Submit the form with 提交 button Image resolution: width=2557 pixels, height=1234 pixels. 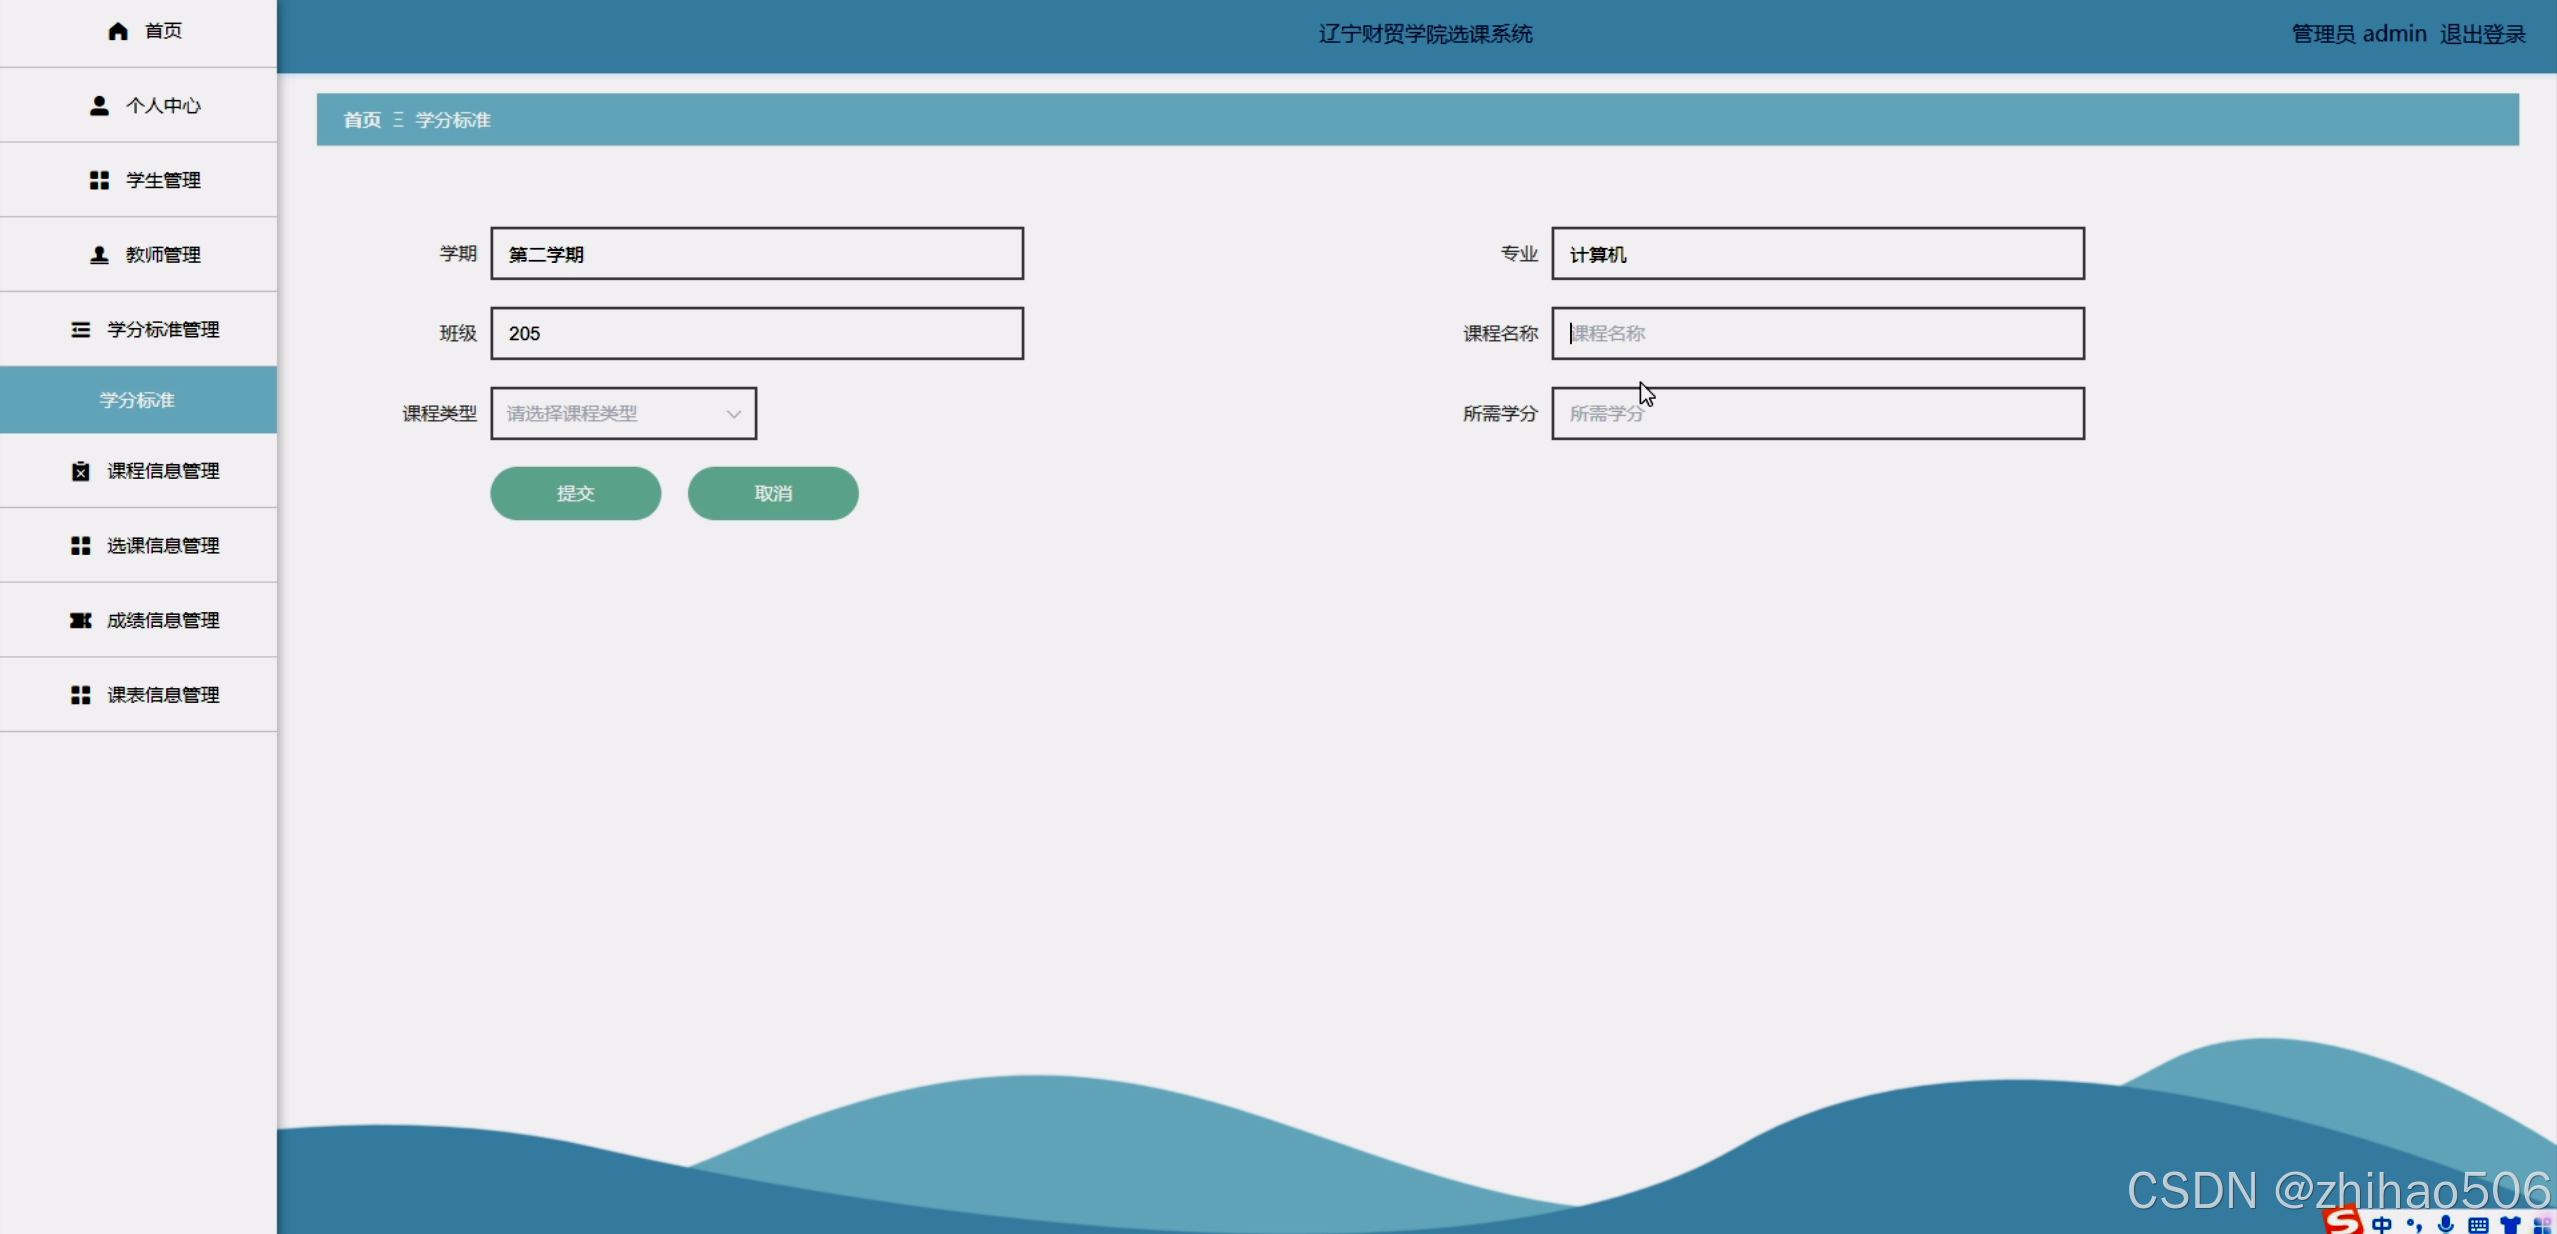click(x=575, y=494)
